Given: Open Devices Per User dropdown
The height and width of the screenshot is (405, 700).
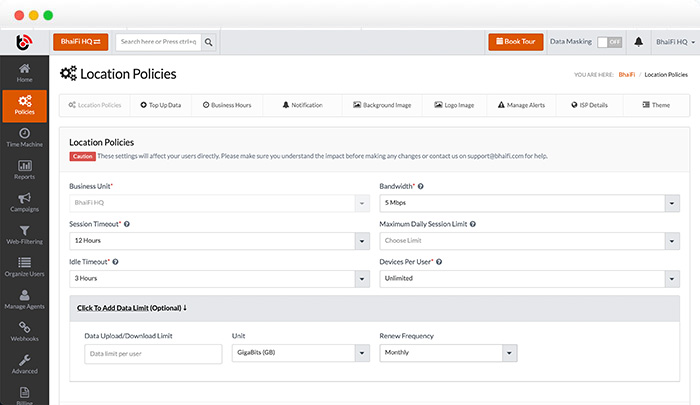Looking at the screenshot, I should point(524,279).
